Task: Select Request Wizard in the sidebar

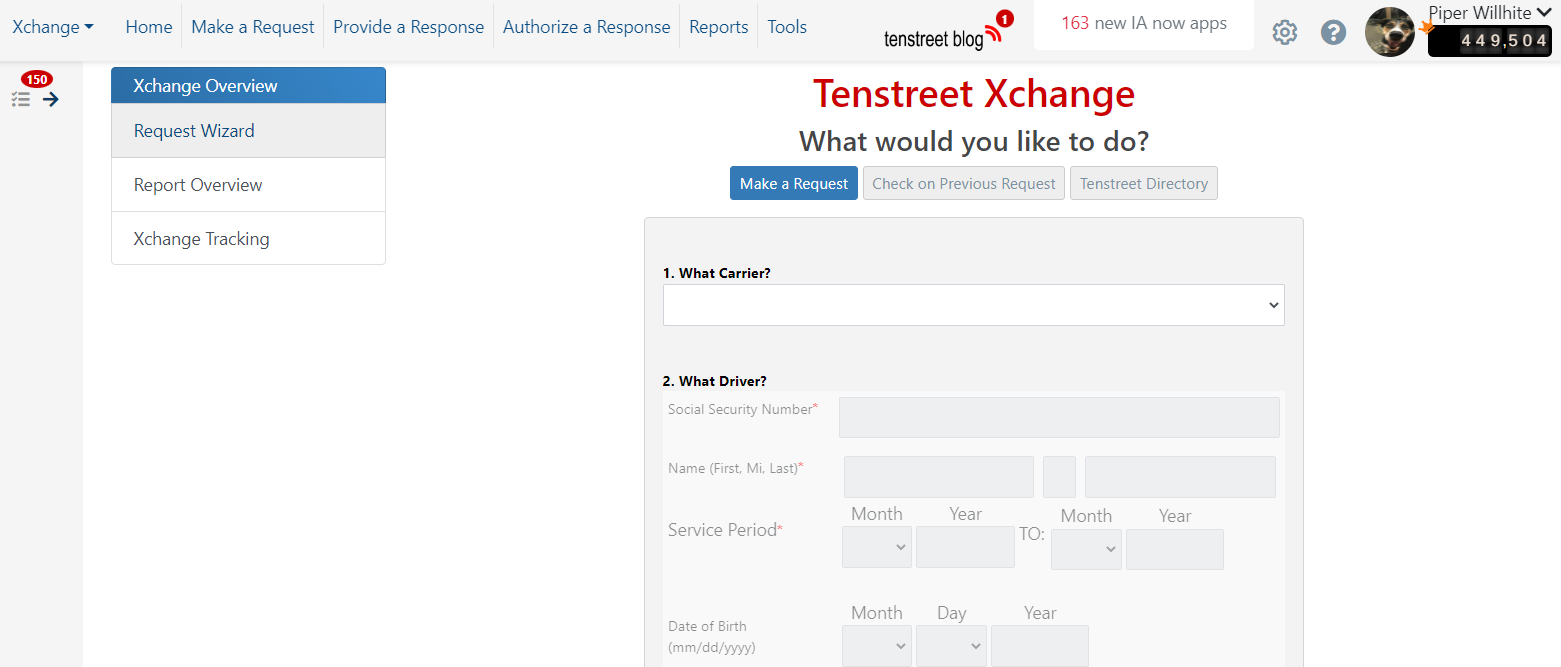Action: [x=248, y=131]
